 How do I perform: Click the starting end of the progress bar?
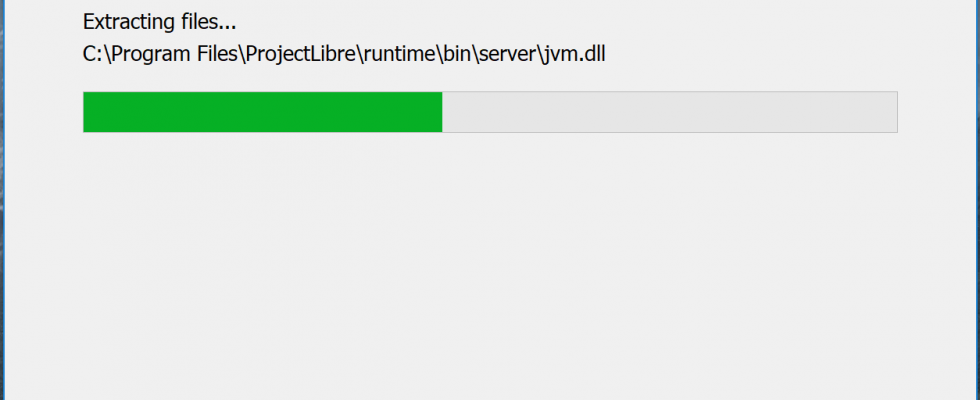coord(86,112)
